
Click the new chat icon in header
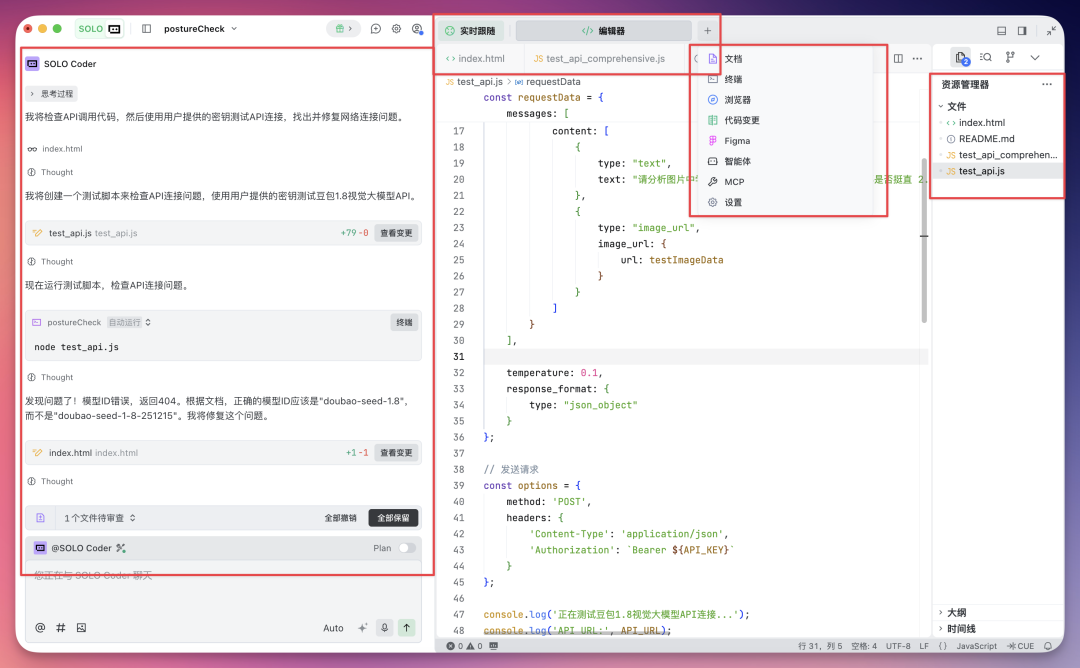[376, 29]
